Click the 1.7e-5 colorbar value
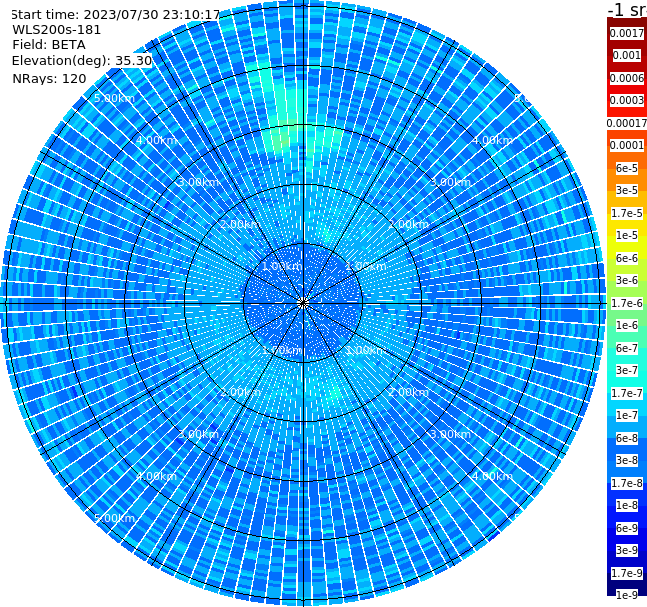647x607 pixels. [627, 213]
